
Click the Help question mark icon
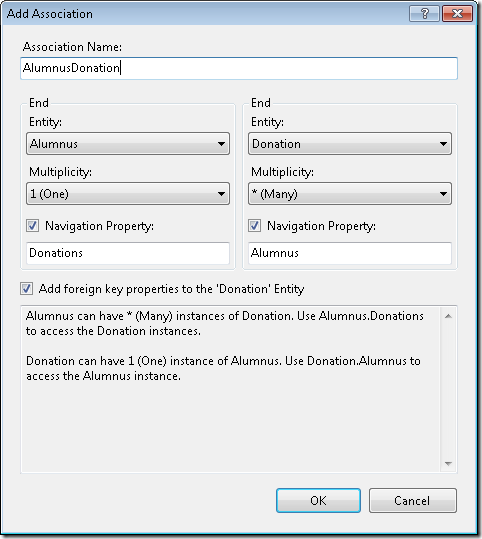pyautogui.click(x=424, y=14)
